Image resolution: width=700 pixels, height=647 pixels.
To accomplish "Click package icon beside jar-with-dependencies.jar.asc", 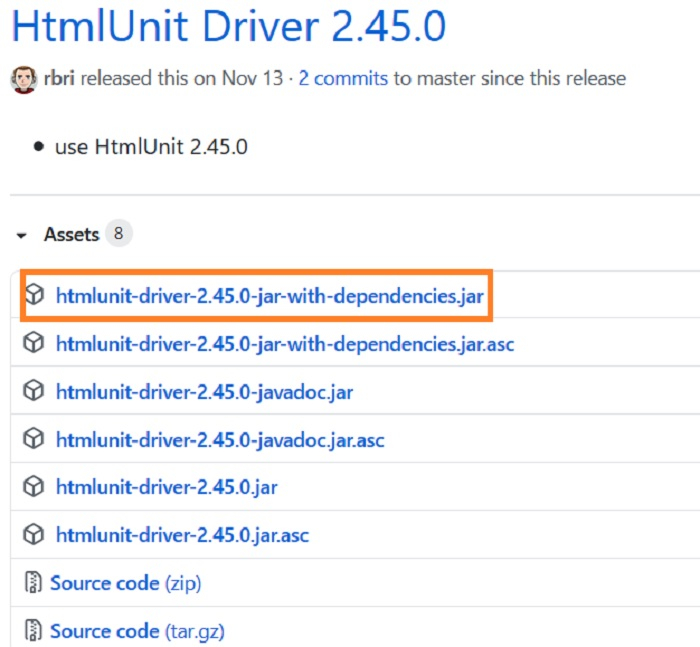I will (34, 343).
